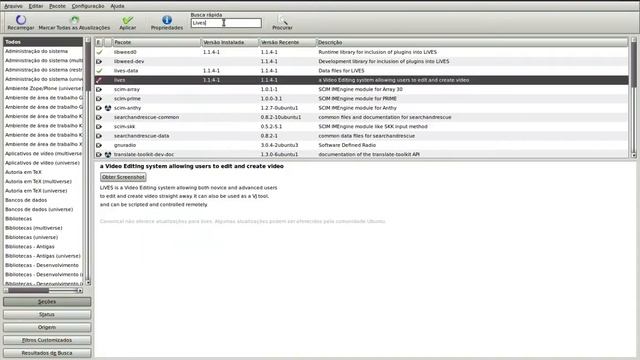The width and height of the screenshot is (640, 360).
Task: Click category list vertical scrollbar
Action: click(x=88, y=161)
